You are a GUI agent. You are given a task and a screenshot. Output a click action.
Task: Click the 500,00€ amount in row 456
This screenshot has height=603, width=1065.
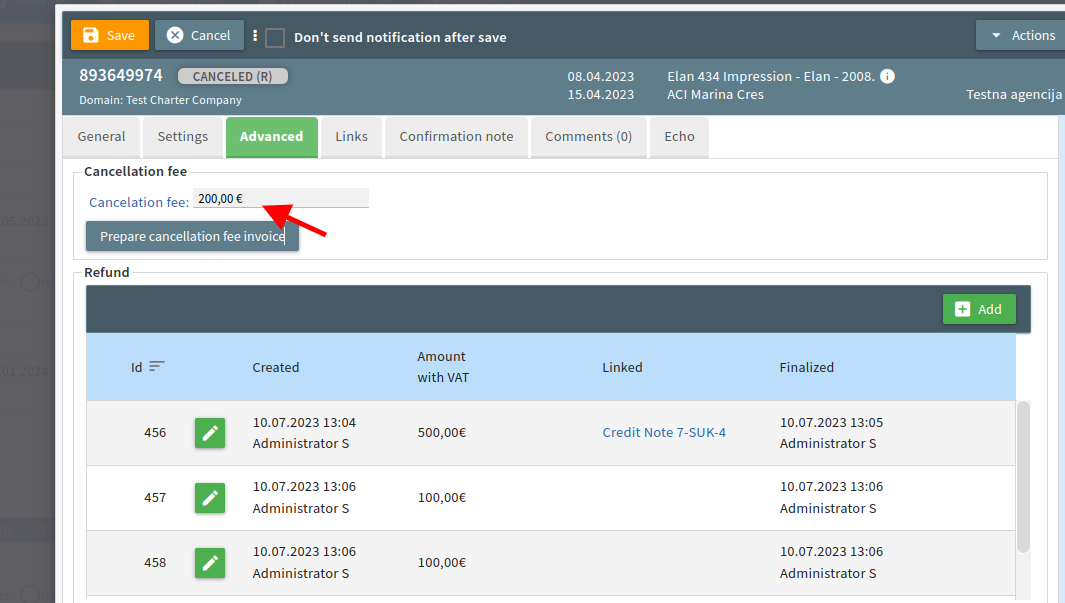441,433
